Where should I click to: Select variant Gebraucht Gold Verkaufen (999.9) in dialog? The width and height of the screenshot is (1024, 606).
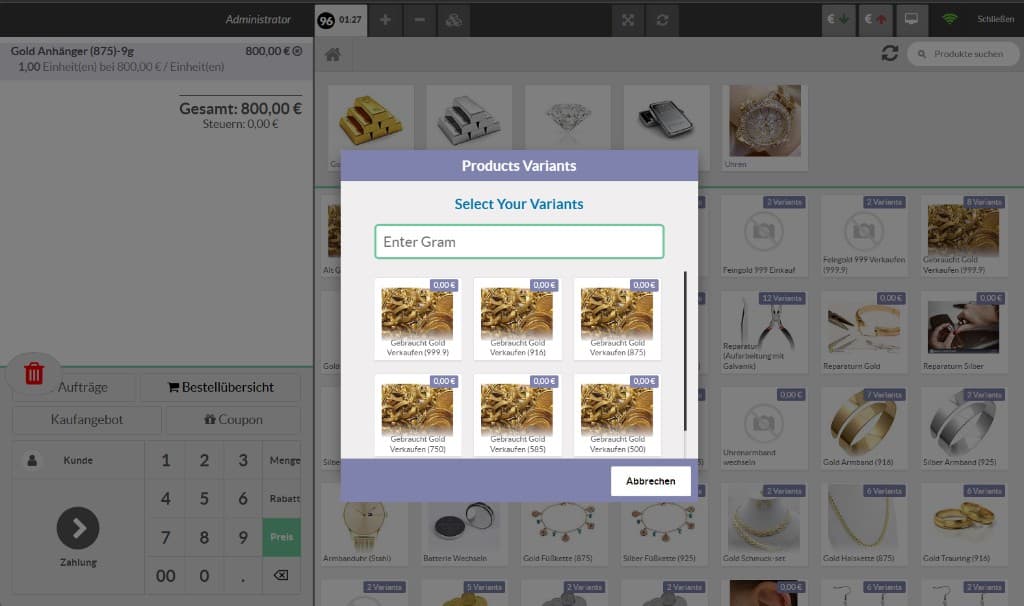point(418,319)
